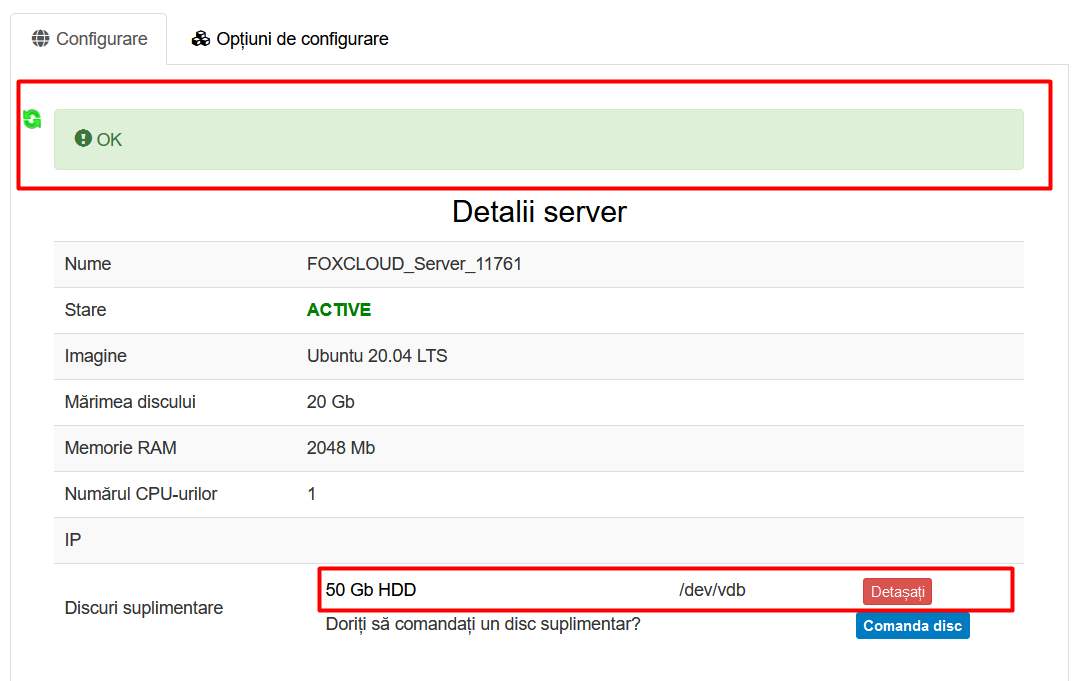Click the Numărul CPU-urilor row label
Viewport: 1079px width, 681px height.
[x=140, y=494]
